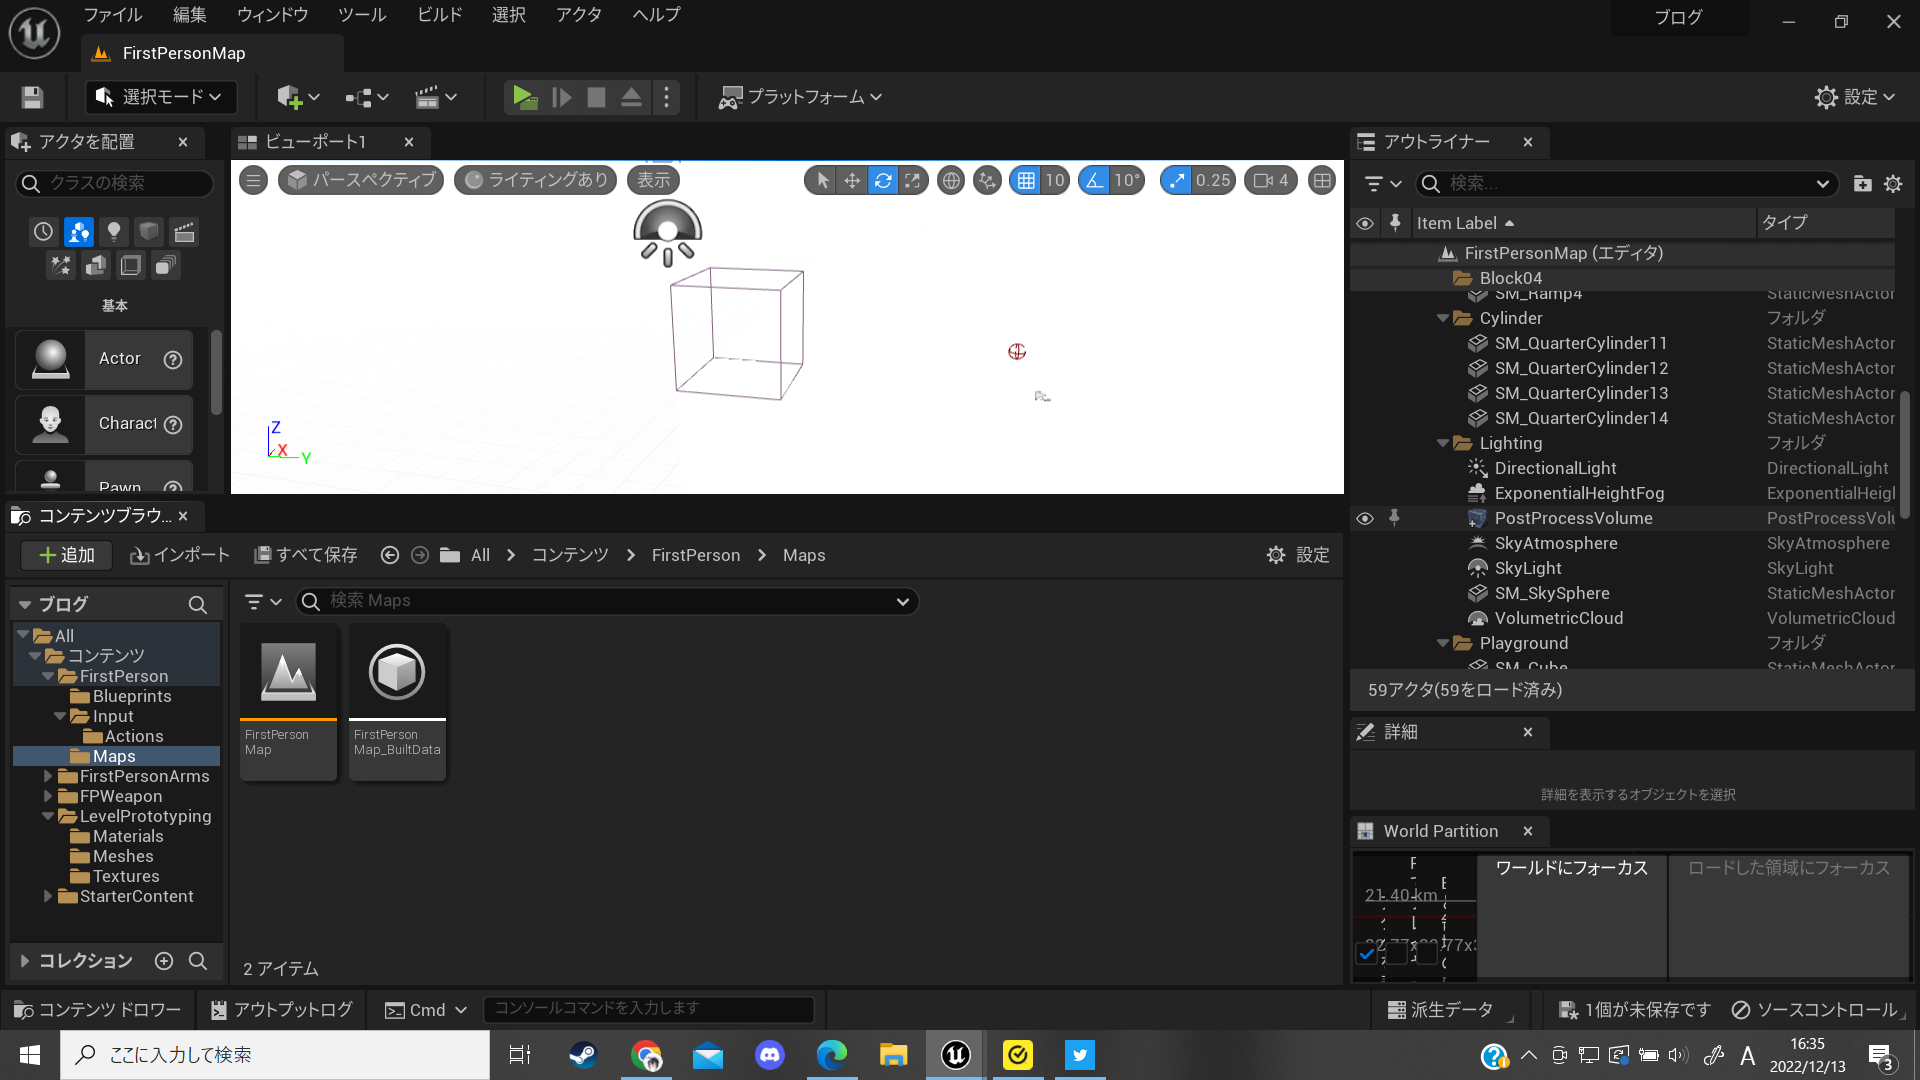The height and width of the screenshot is (1080, 1920).
Task: Select the Rotate tool in viewport toolbar
Action: tap(883, 180)
